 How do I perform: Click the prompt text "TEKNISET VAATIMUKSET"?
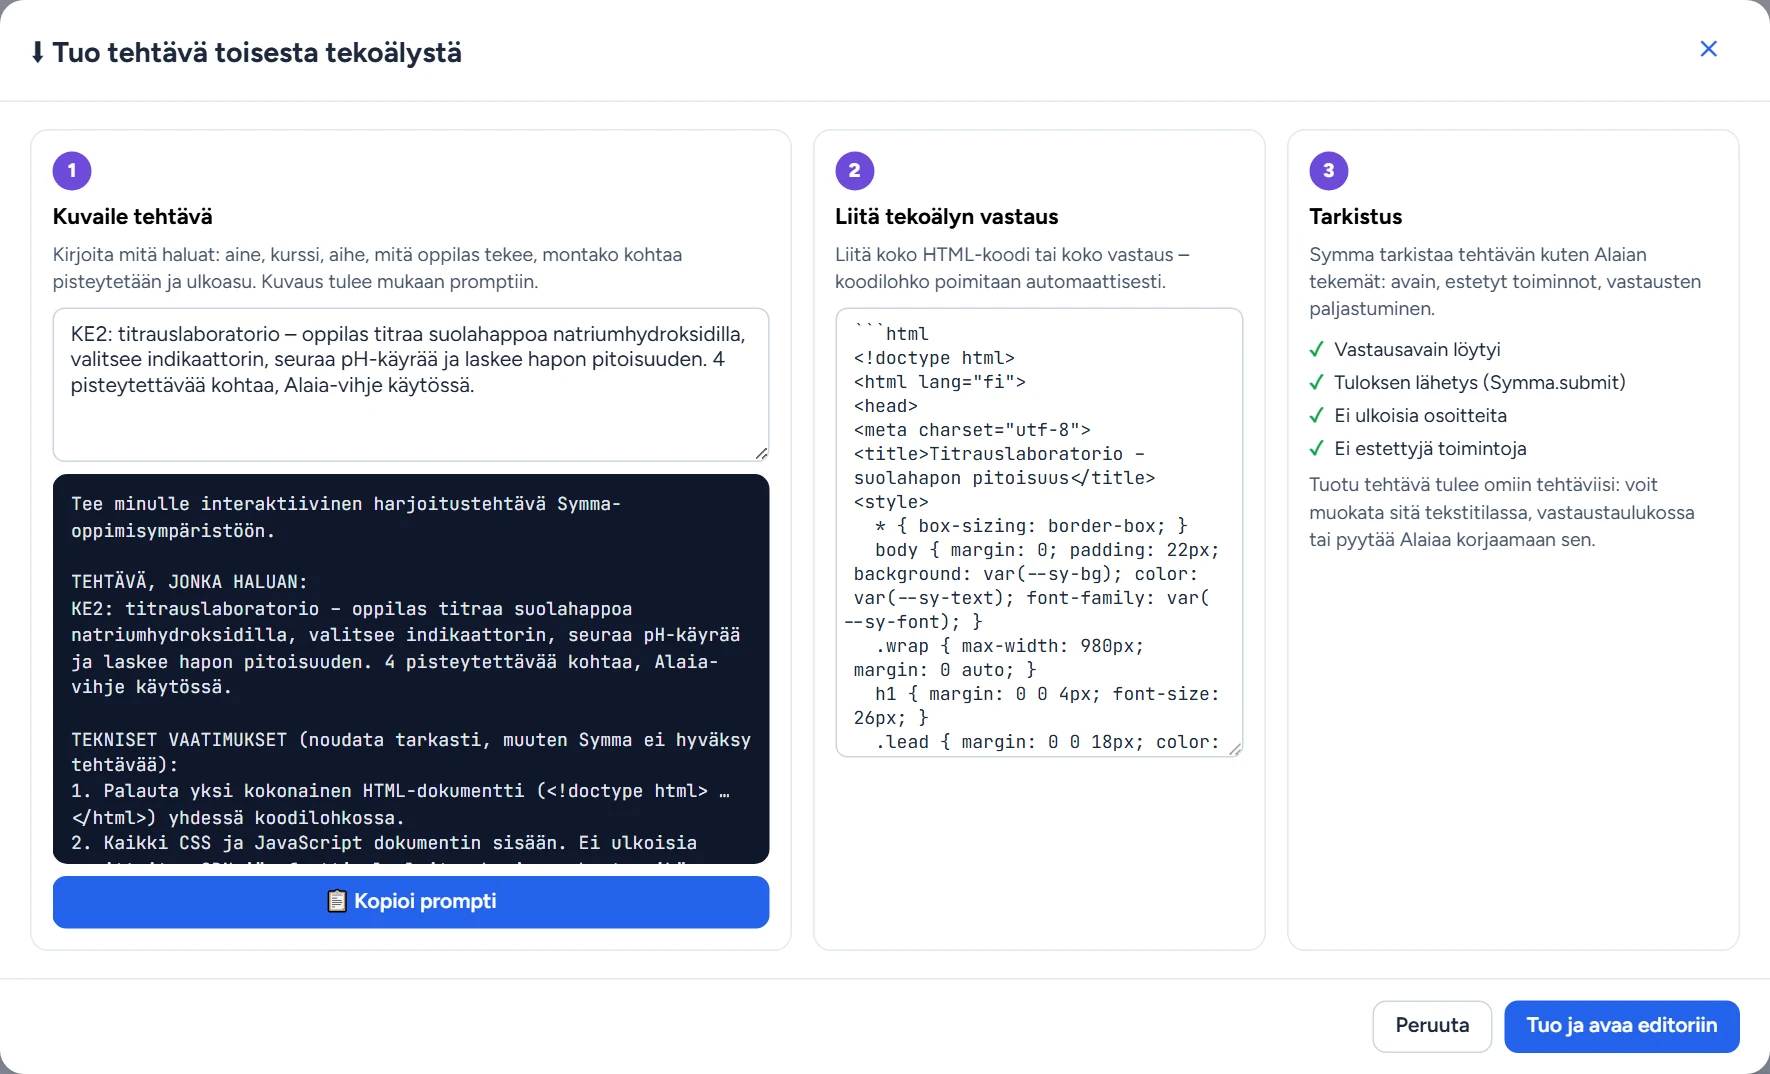point(179,740)
